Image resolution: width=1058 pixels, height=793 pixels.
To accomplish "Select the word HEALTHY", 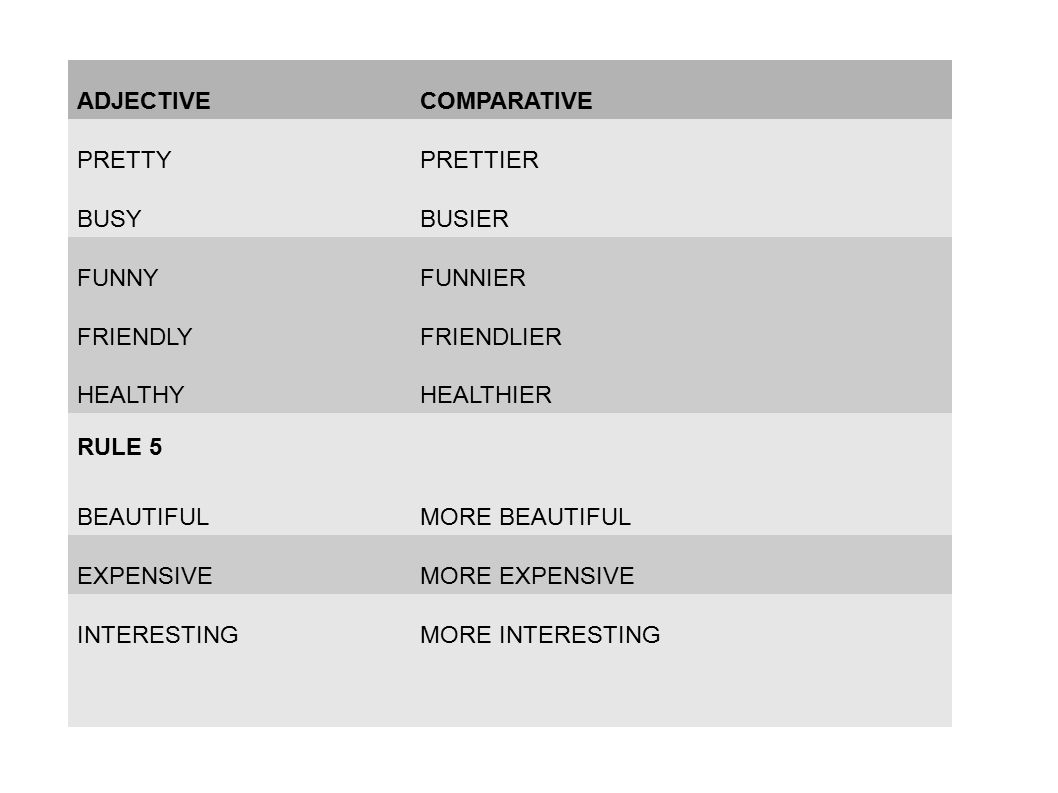I will coord(130,395).
